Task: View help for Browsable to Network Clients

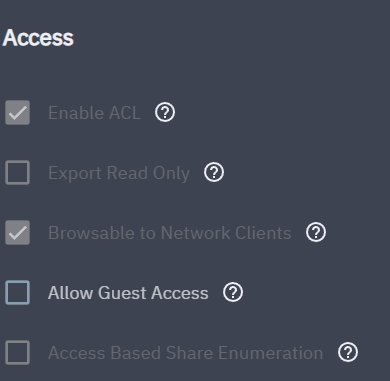Action: click(x=316, y=232)
